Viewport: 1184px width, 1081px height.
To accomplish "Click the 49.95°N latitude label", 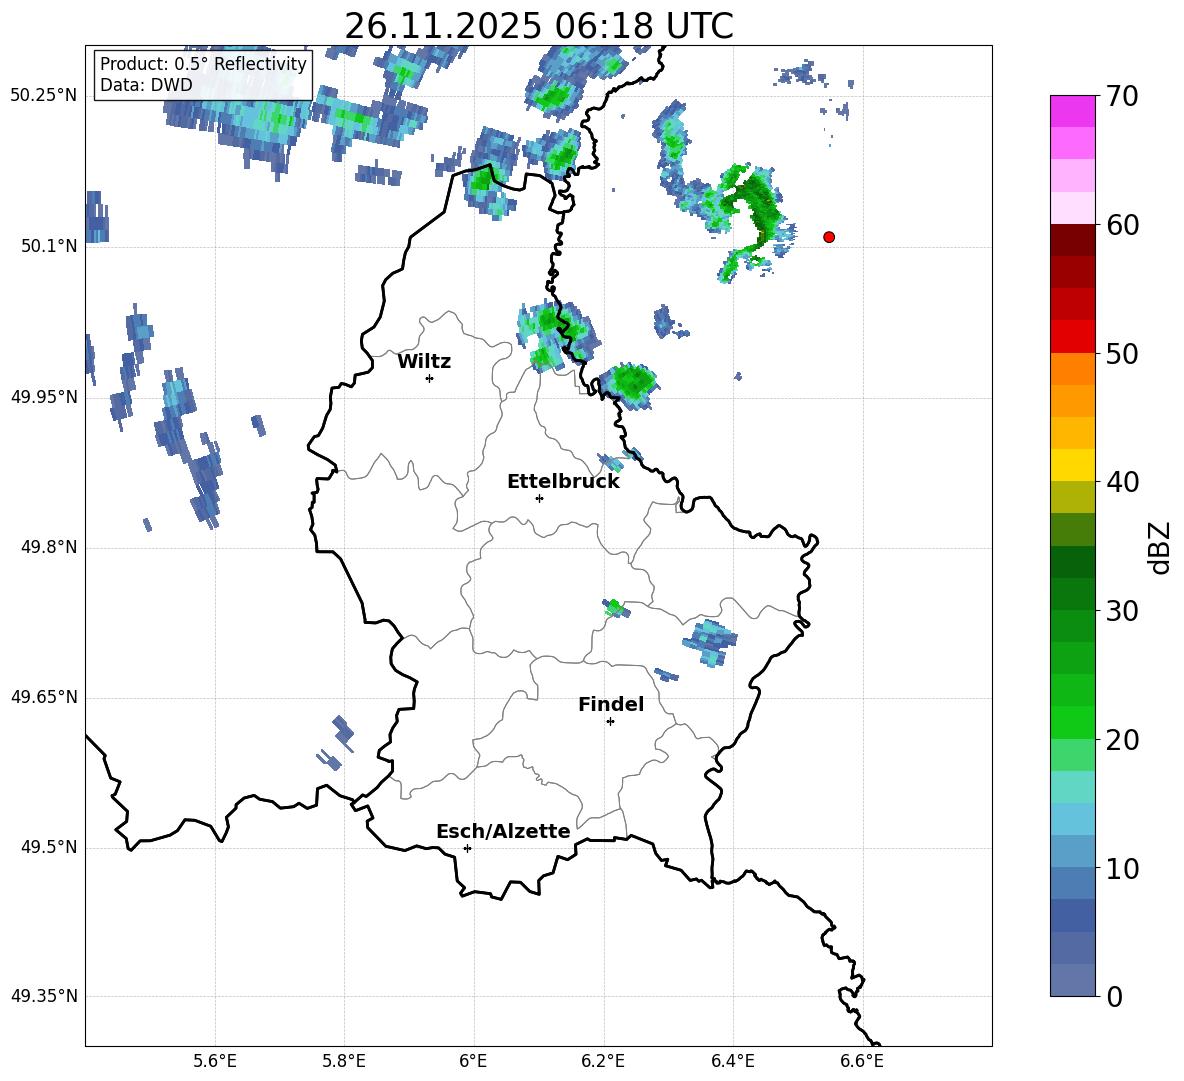I will pos(44,397).
